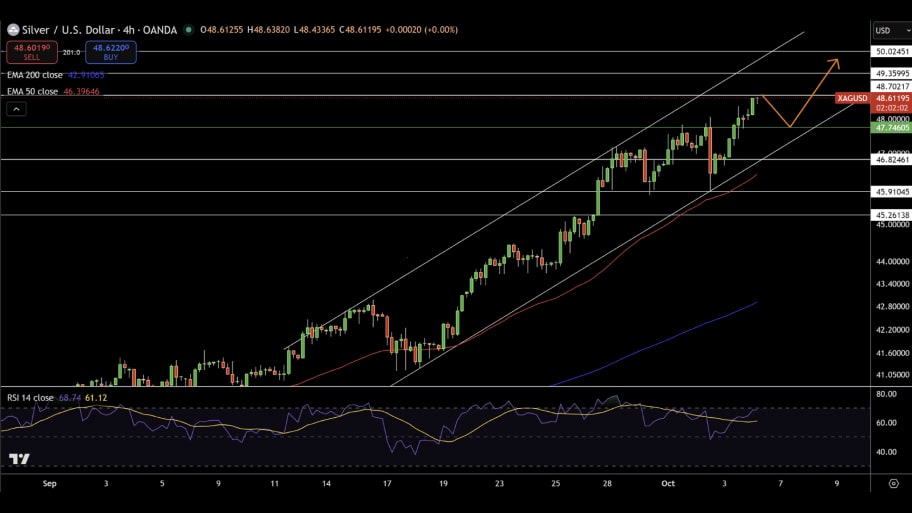The height and width of the screenshot is (513, 912).
Task: Click the 45.26138 support level label
Action: pos(891,215)
